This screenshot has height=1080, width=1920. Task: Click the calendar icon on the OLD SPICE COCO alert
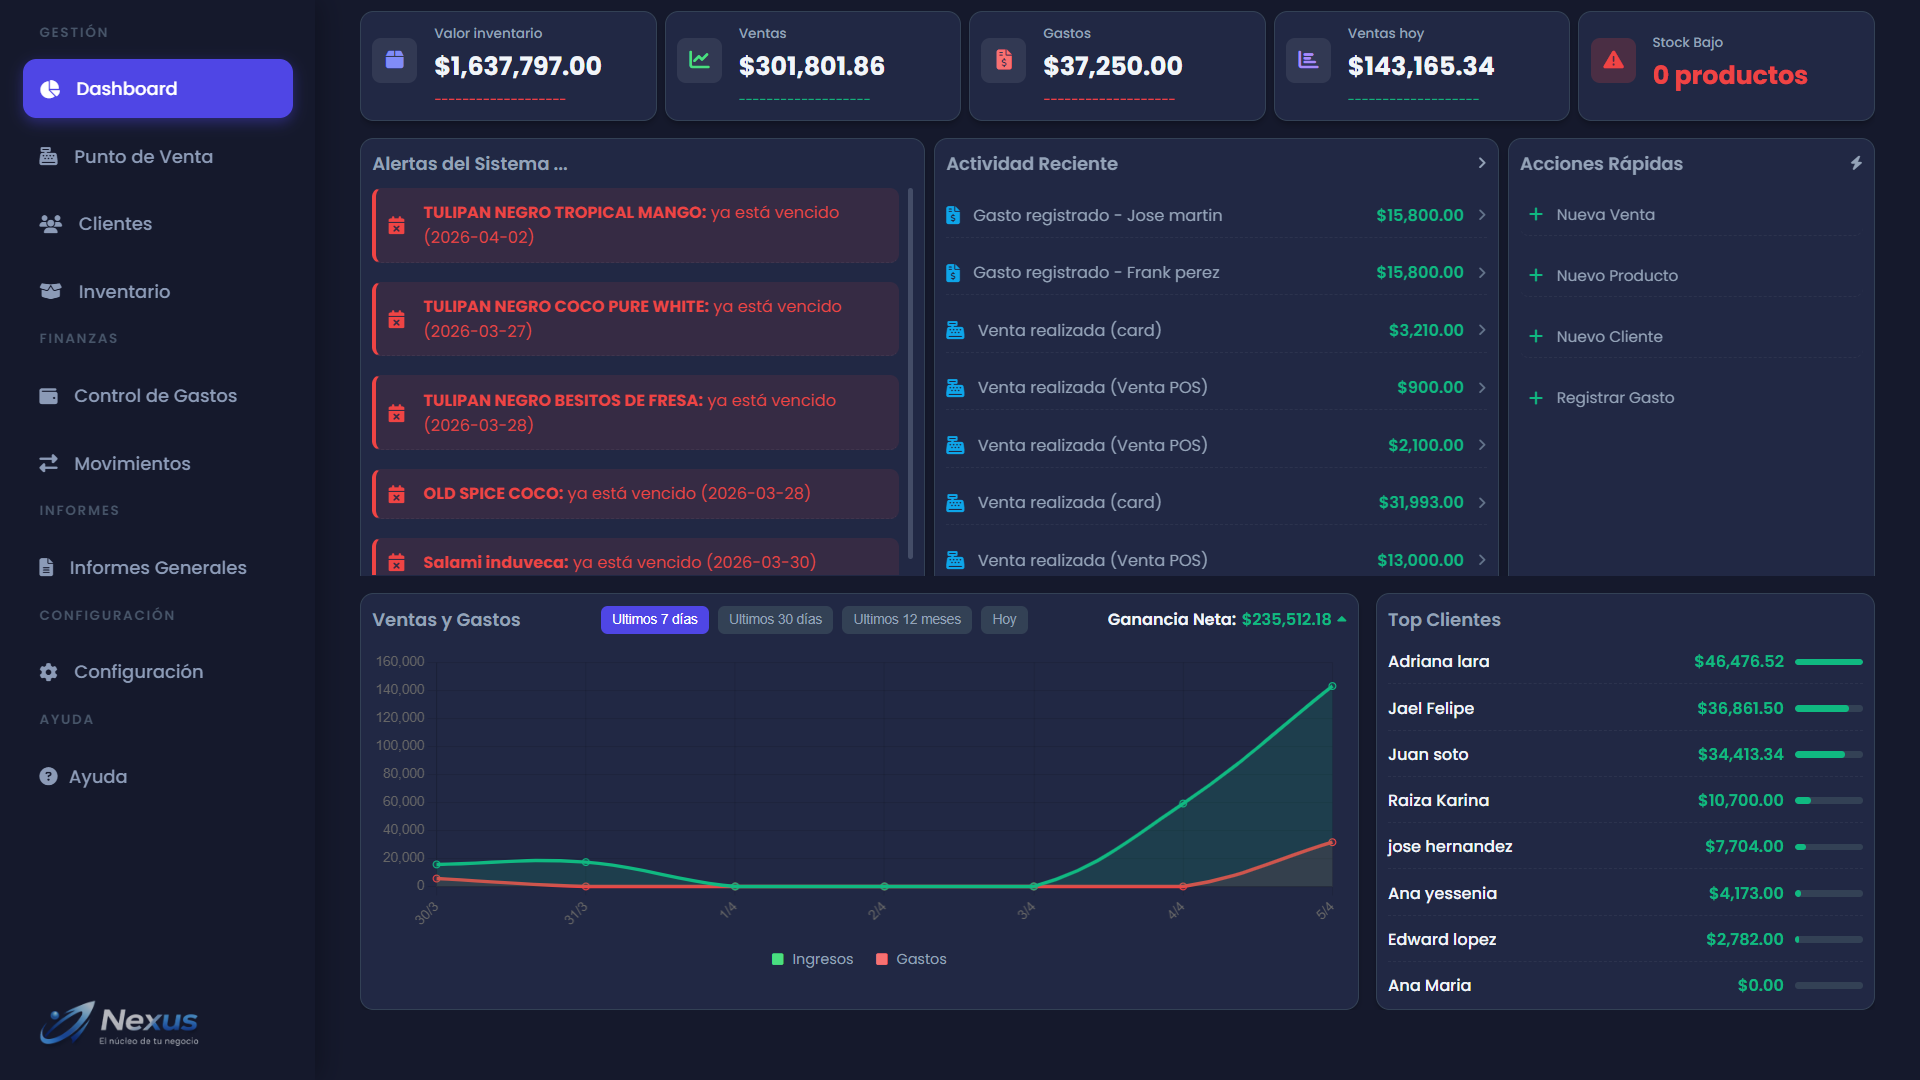pos(397,494)
